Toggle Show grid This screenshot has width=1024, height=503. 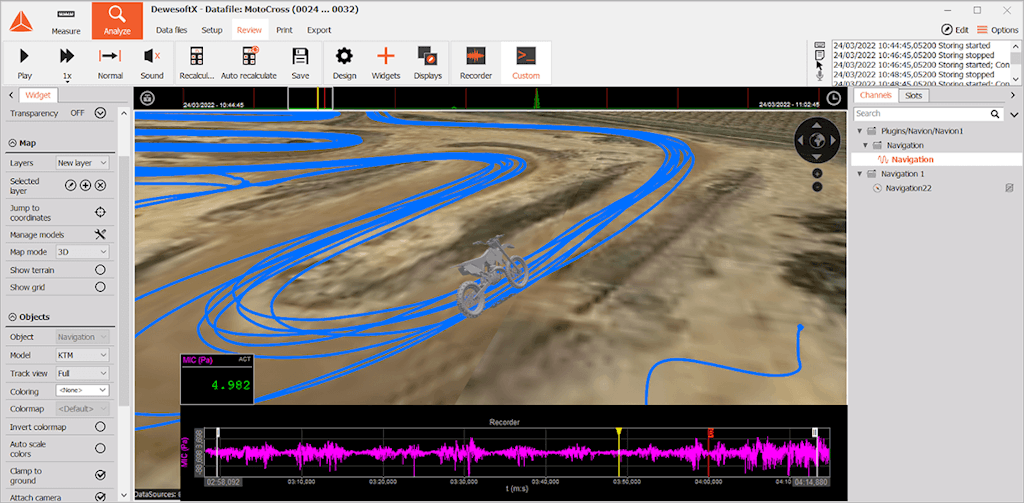point(101,287)
